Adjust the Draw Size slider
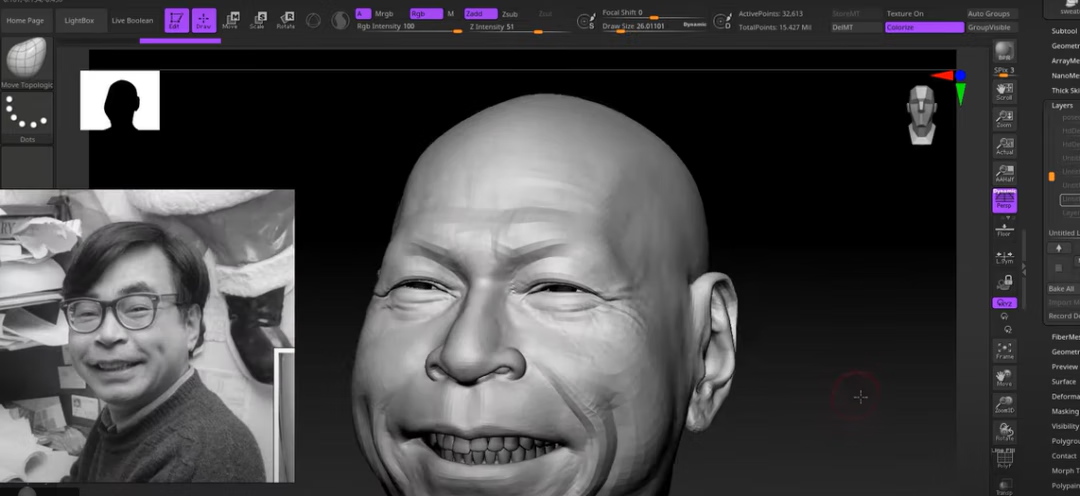Screen dimensions: 1080x496 coord(641,27)
